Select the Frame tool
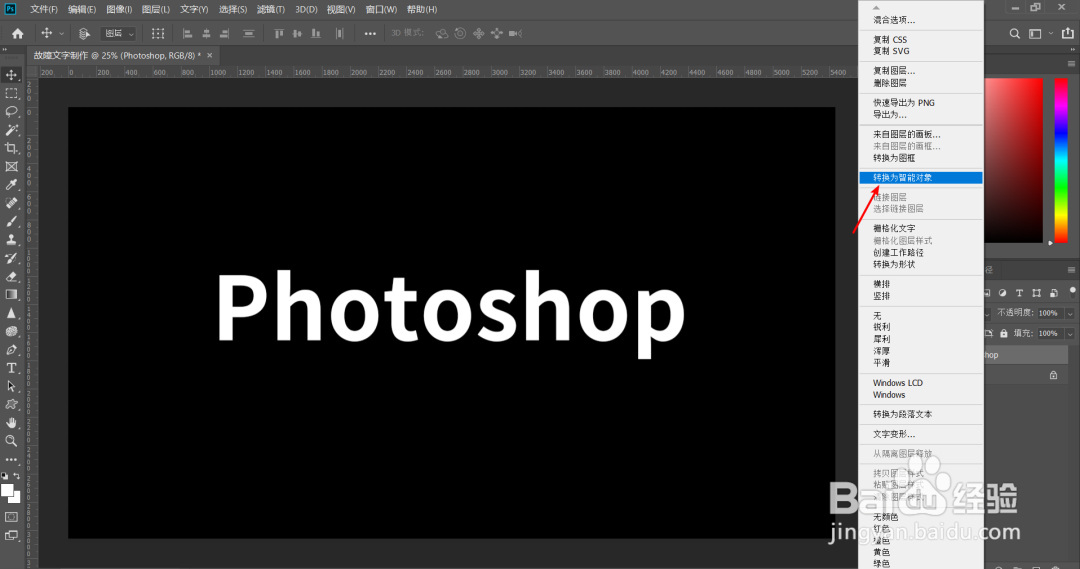 [12, 167]
